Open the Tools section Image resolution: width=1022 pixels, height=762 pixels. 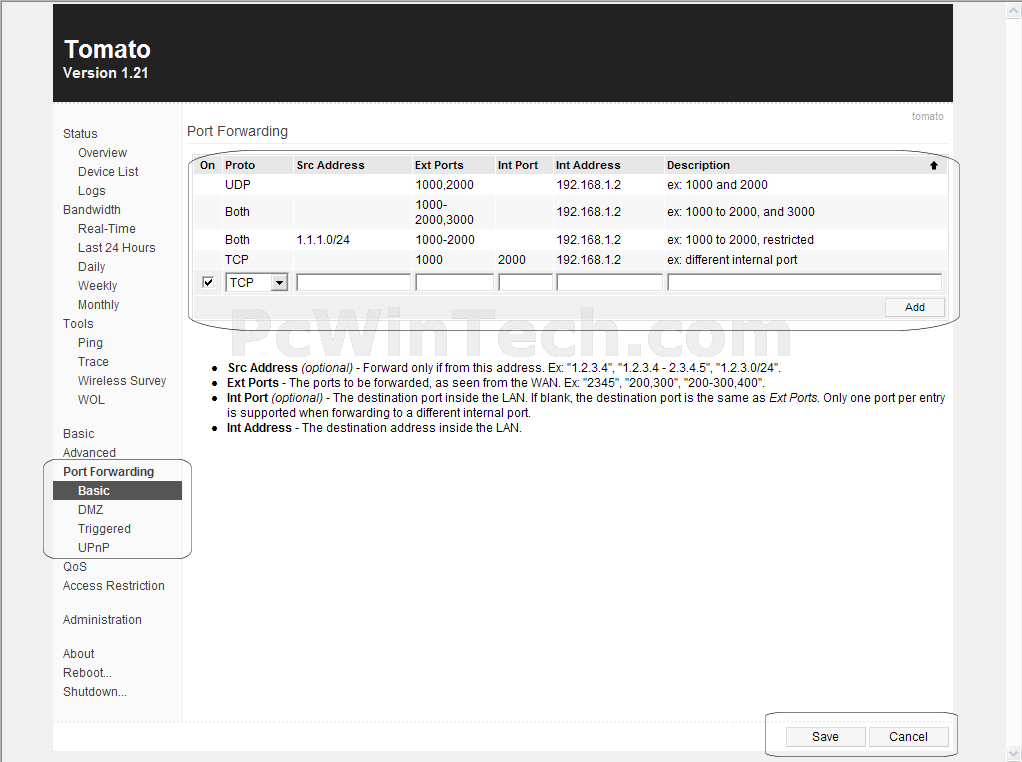[78, 323]
